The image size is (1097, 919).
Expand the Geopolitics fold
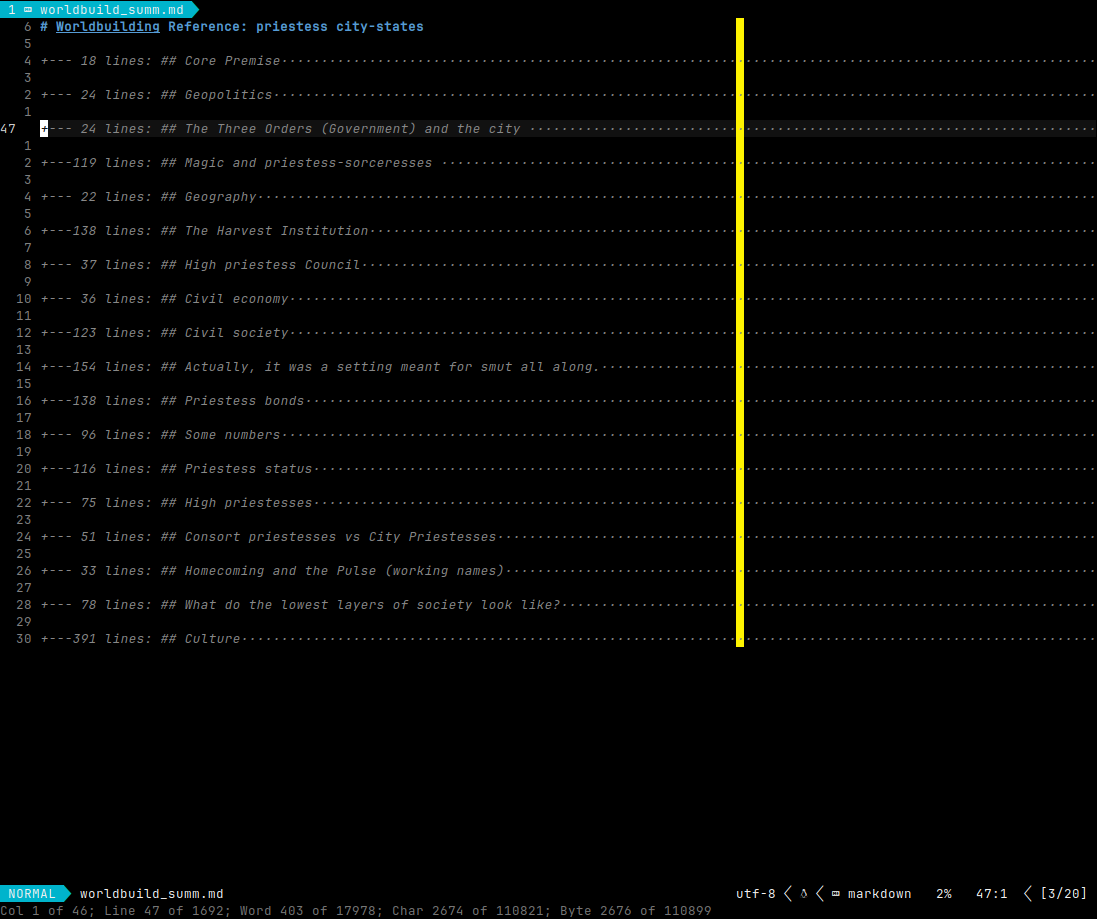pos(568,95)
